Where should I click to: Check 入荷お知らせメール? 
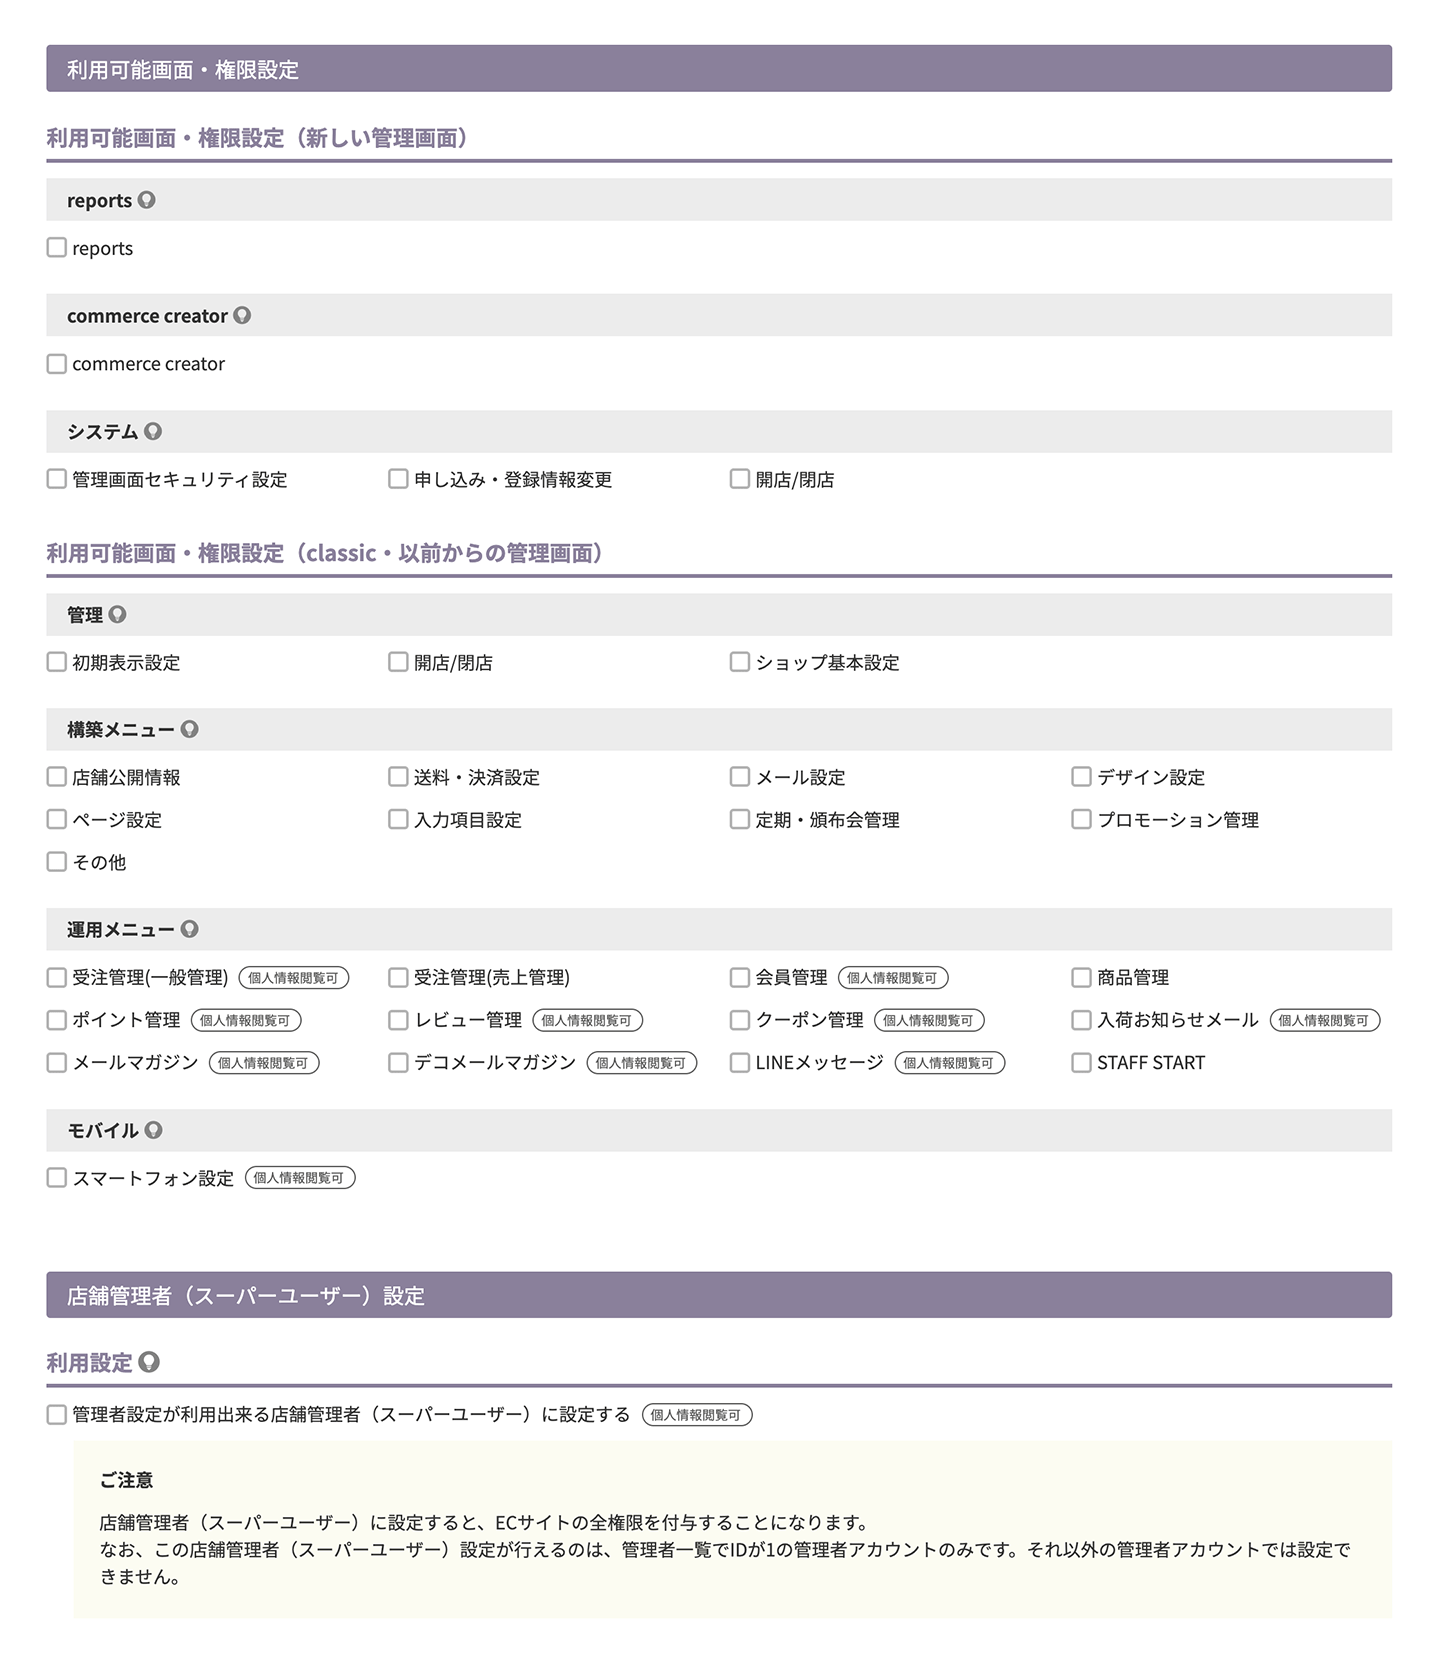[x=1081, y=1020]
